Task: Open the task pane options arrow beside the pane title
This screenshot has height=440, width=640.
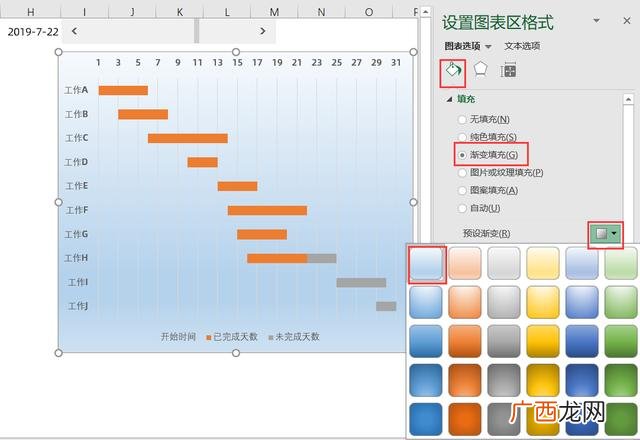Action: click(x=596, y=20)
